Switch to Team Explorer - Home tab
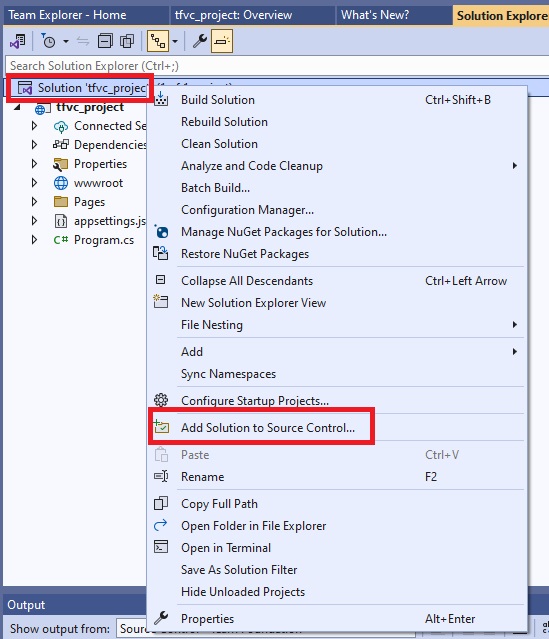This screenshot has width=549, height=639. [85, 15]
